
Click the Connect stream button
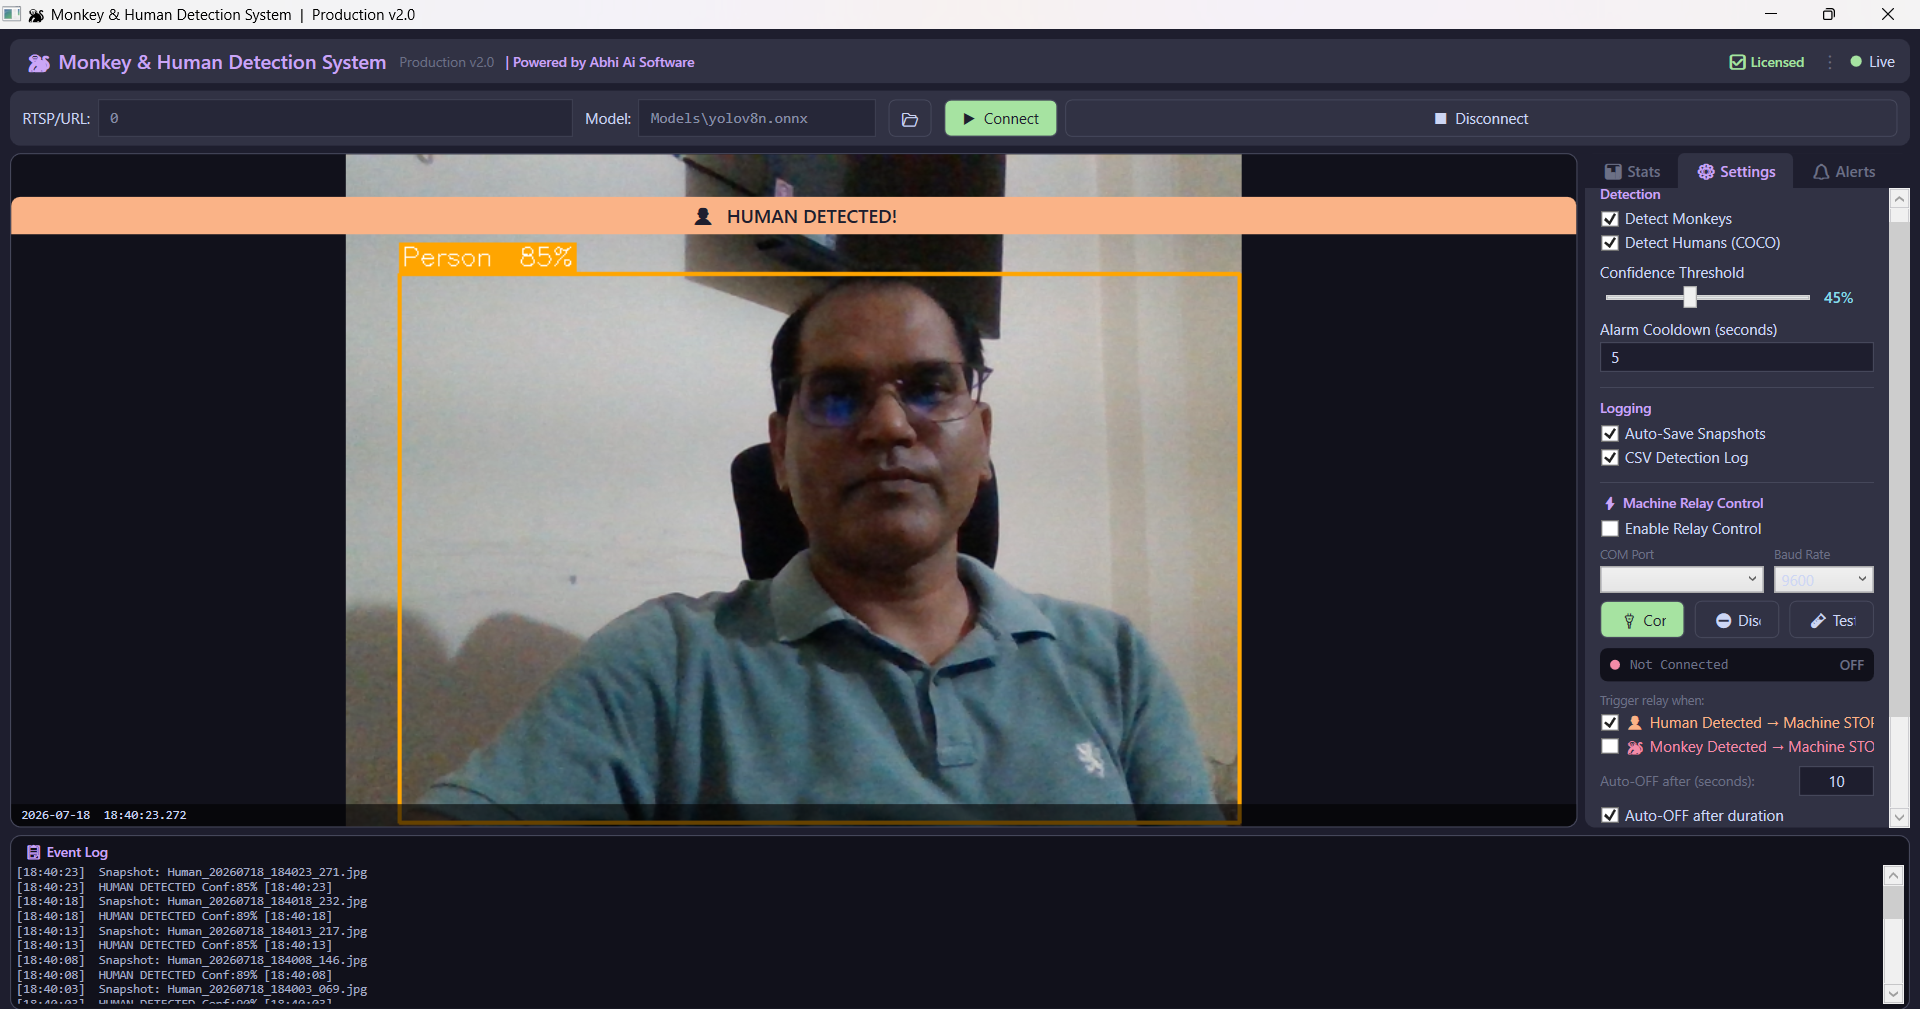(x=1000, y=119)
